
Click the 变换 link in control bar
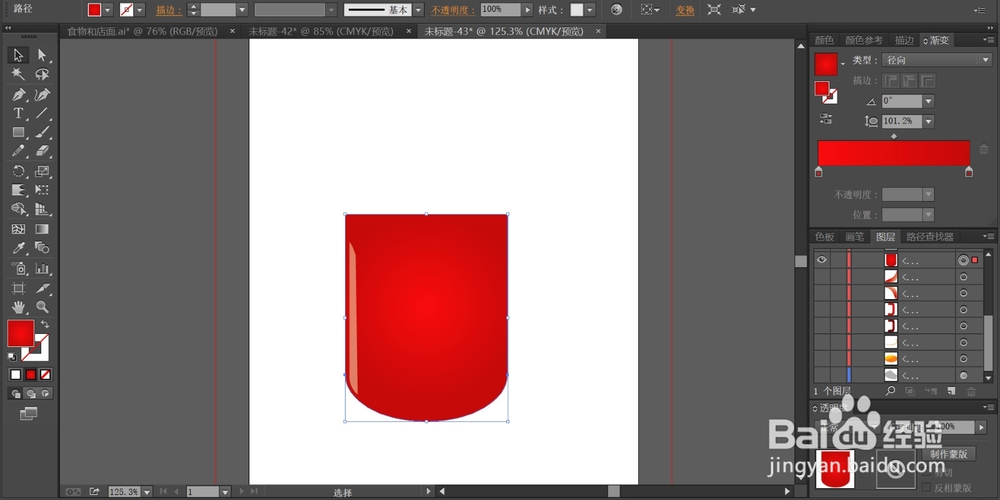(685, 10)
